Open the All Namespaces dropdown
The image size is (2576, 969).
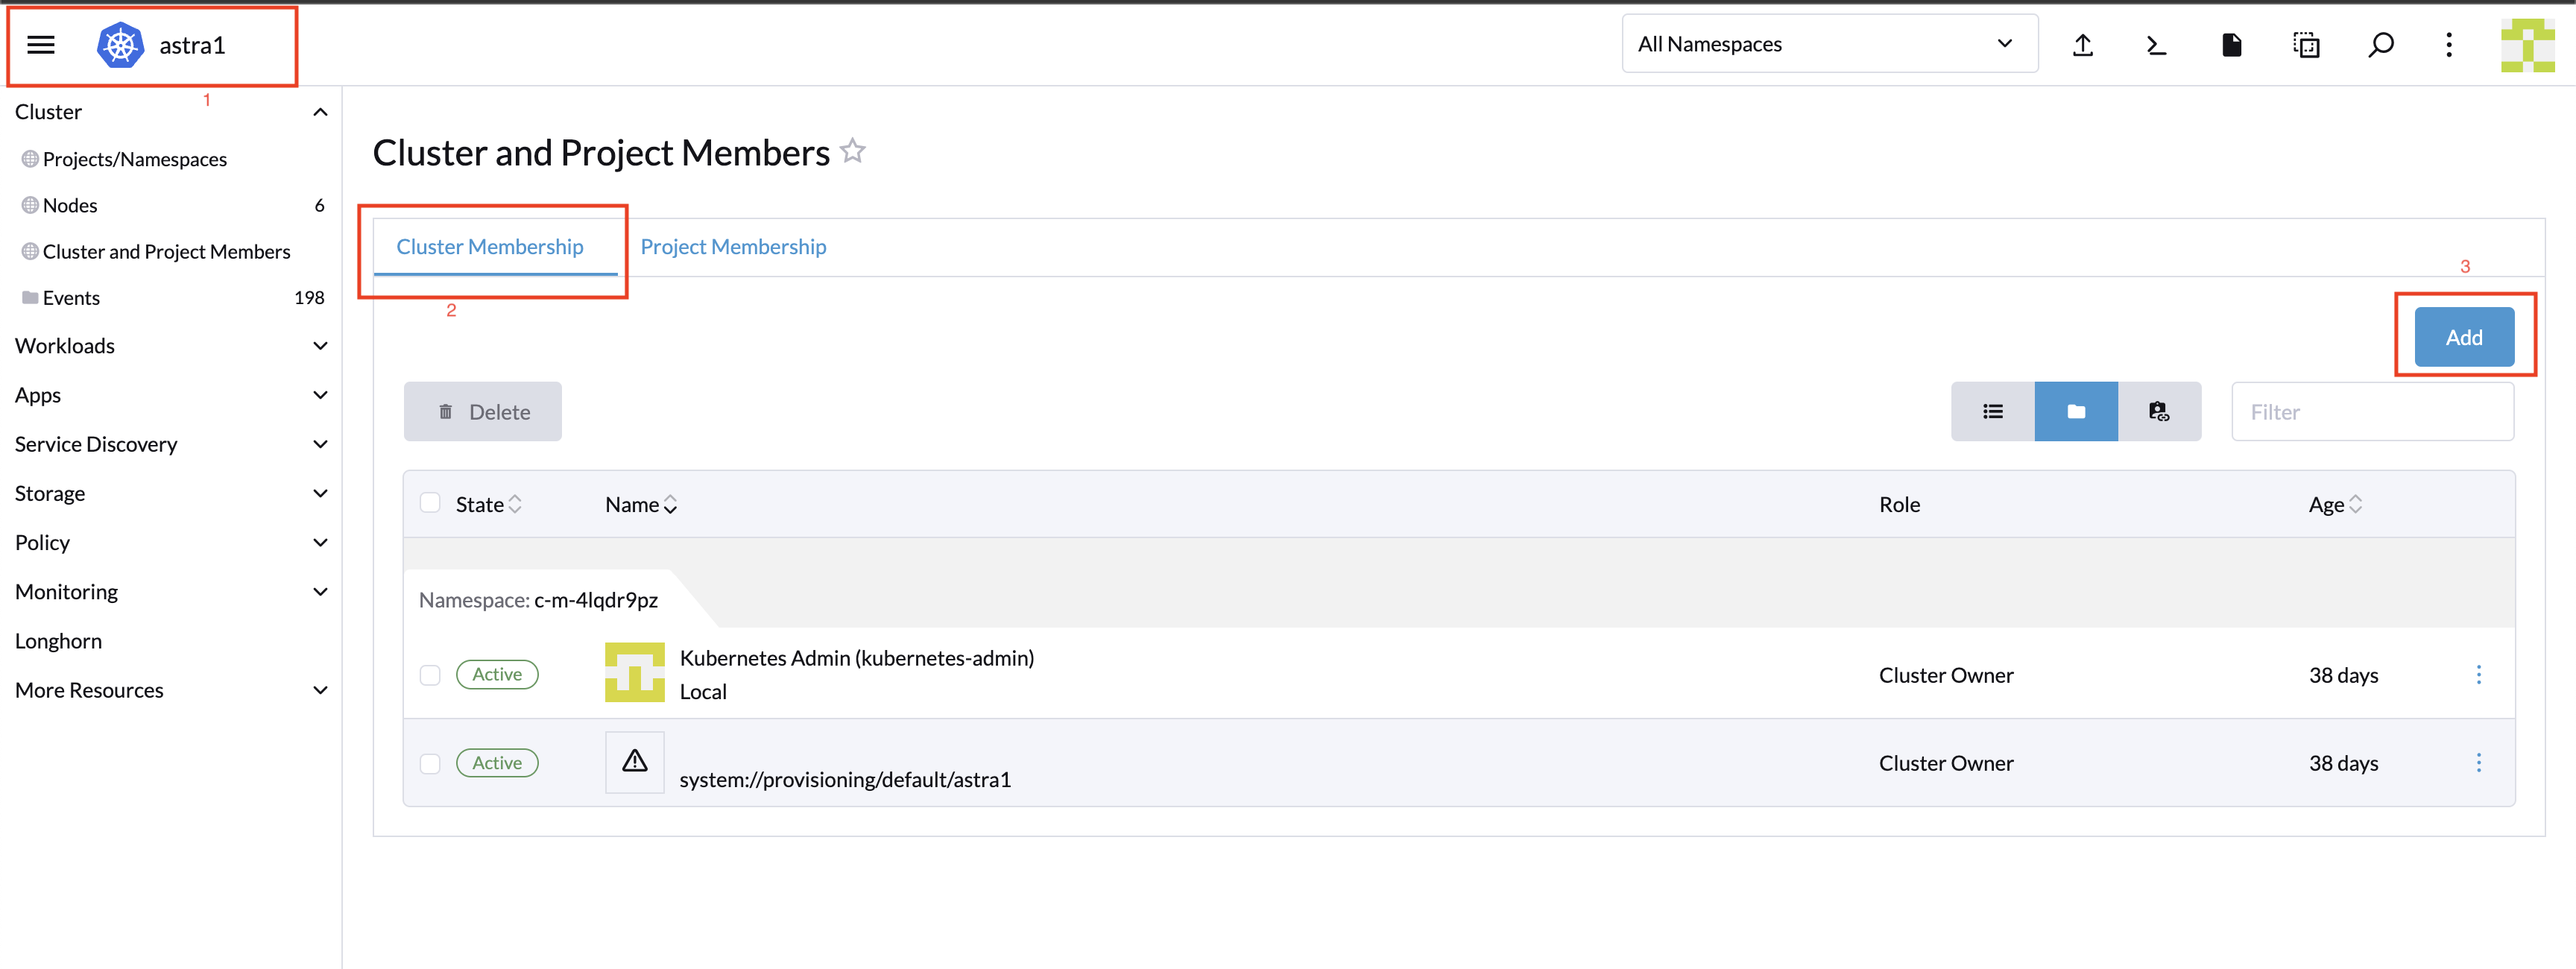[1828, 44]
